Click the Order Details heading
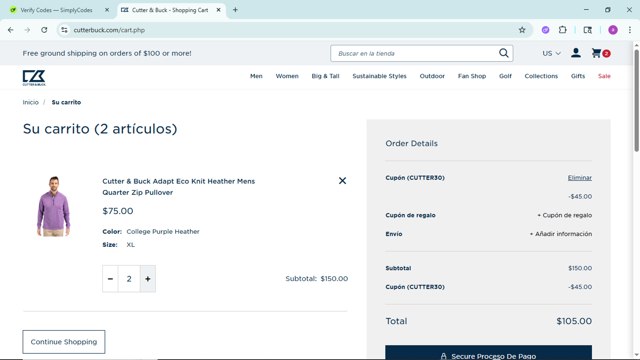 tap(411, 143)
